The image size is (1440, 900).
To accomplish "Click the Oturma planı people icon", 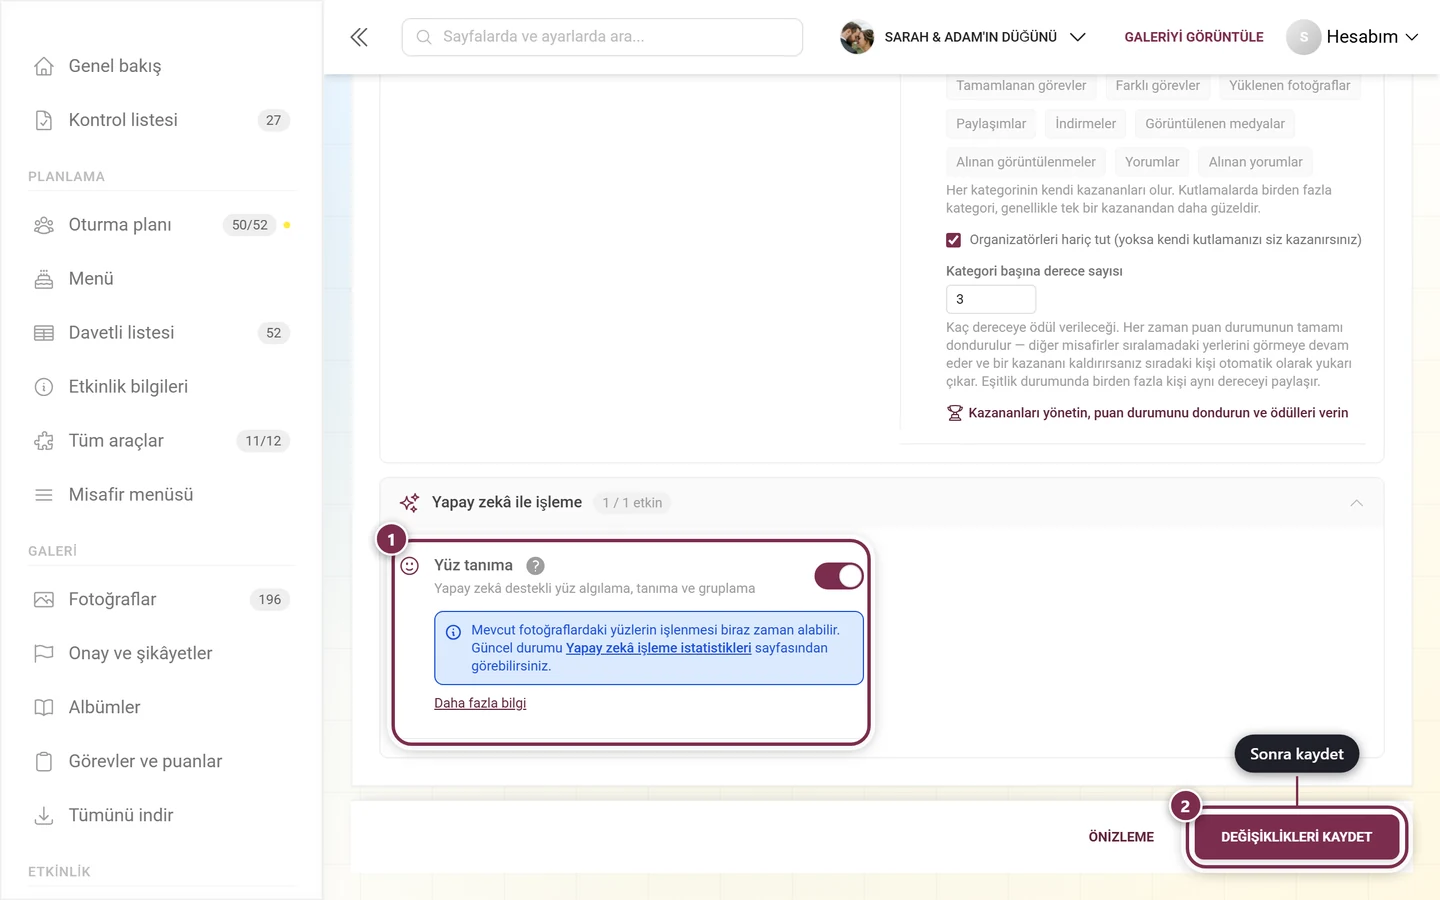I will pyautogui.click(x=44, y=225).
